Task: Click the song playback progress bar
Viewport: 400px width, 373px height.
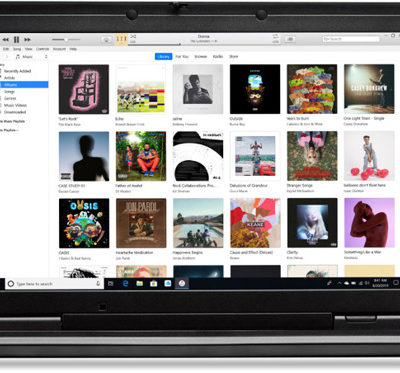Action: pos(204,44)
